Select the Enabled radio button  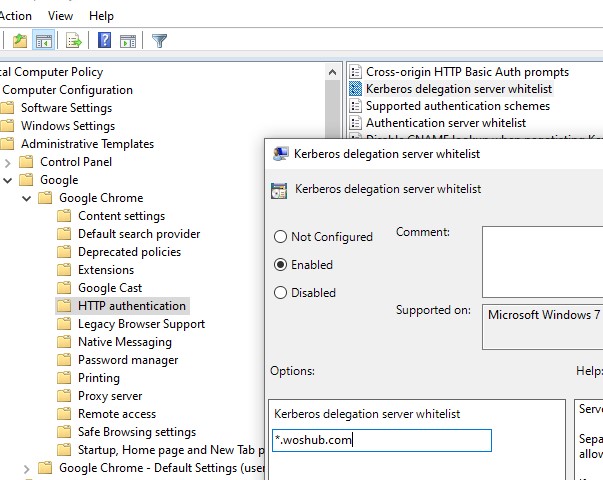click(280, 265)
